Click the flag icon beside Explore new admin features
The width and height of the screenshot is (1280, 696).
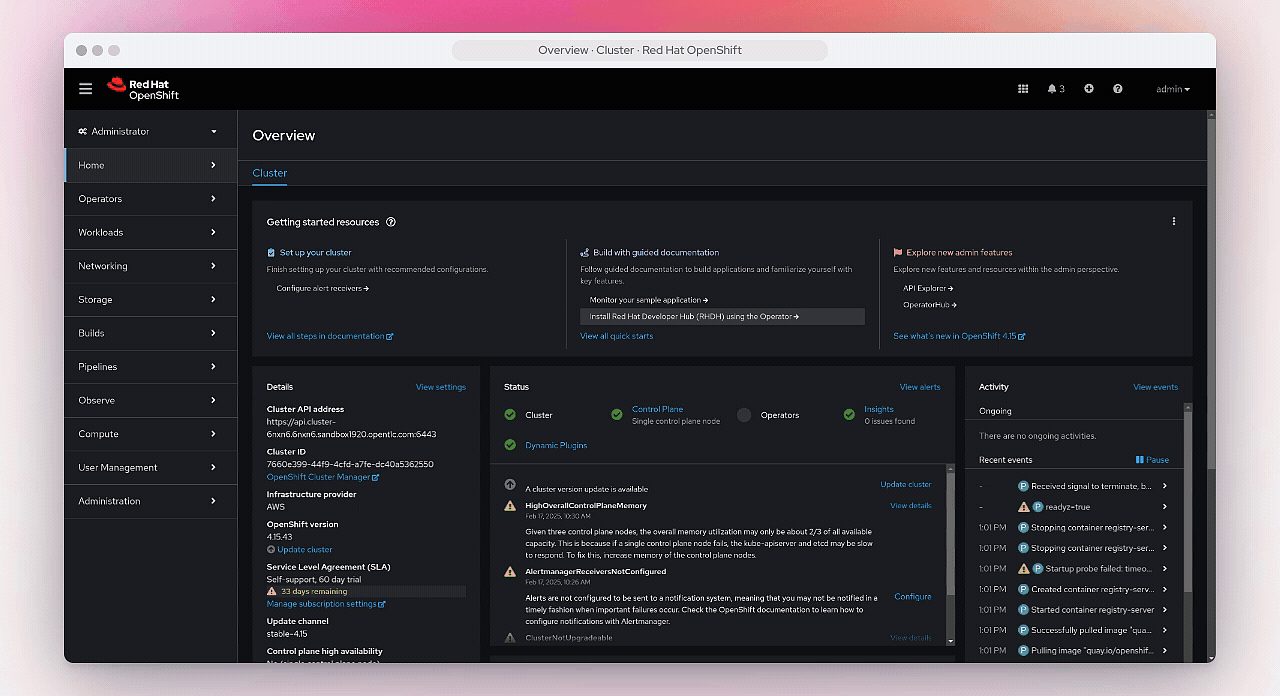pyautogui.click(x=898, y=253)
